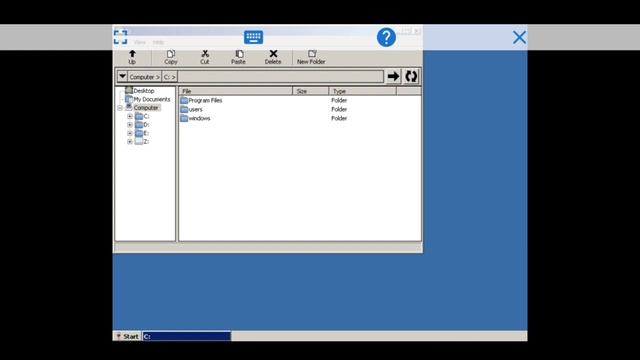
Task: Select My Documents in the tree
Action: coord(152,99)
